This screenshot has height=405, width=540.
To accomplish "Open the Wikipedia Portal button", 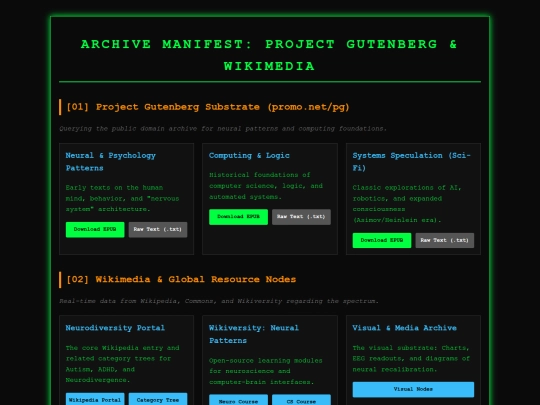I will tap(95, 400).
